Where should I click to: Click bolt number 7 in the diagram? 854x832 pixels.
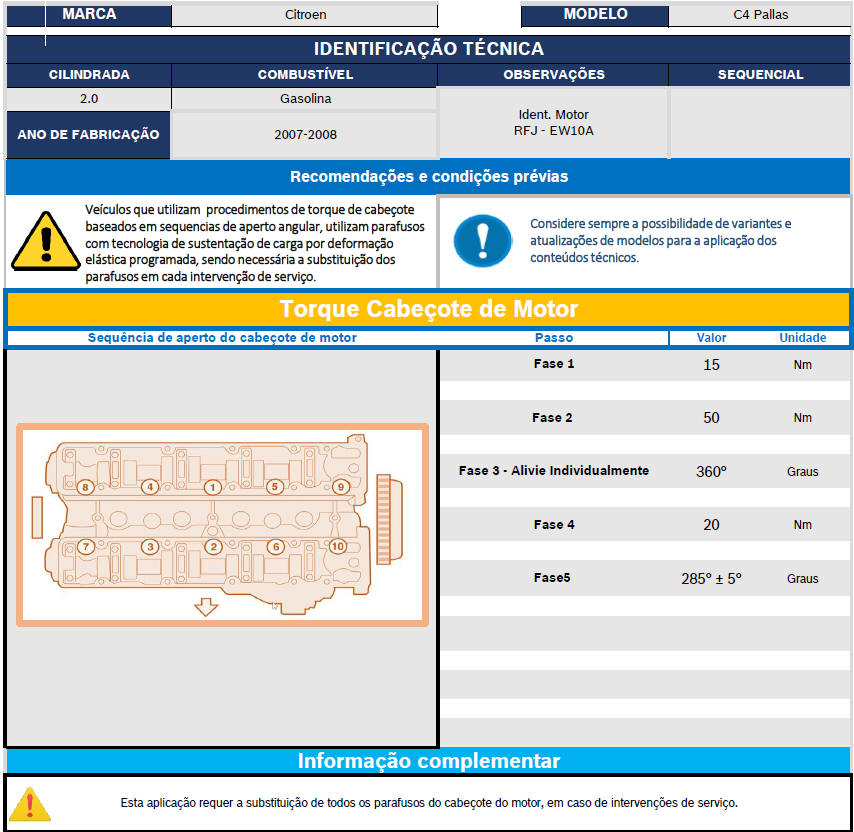pyautogui.click(x=86, y=547)
